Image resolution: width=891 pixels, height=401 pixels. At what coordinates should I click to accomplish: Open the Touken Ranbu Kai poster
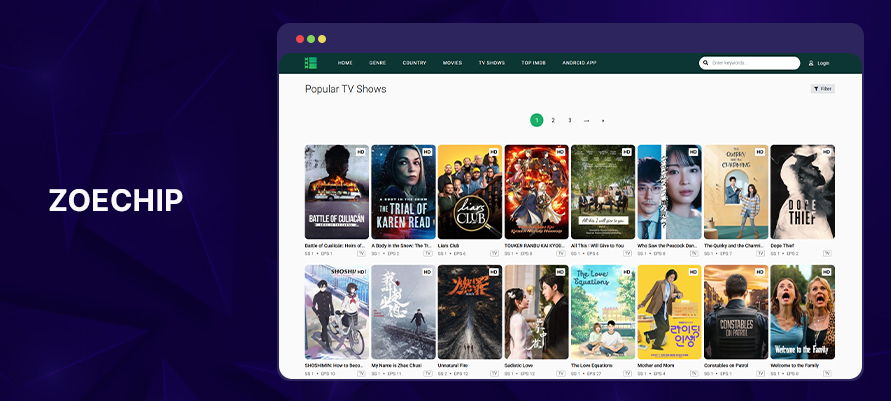click(536, 191)
